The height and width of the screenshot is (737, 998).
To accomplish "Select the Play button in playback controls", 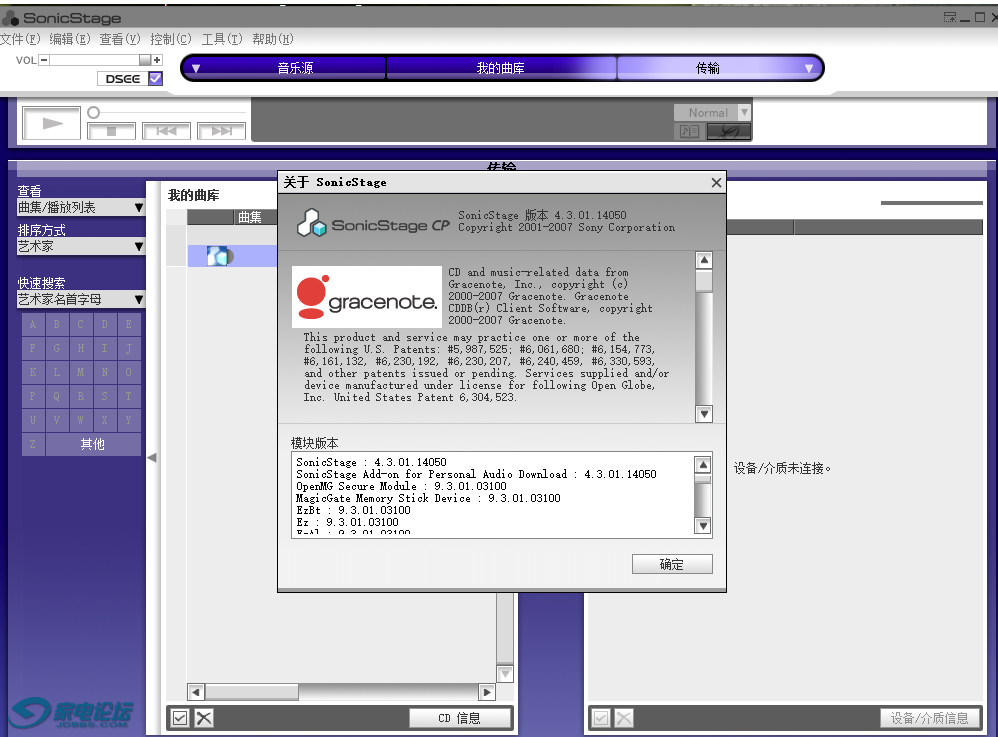I will [50, 123].
